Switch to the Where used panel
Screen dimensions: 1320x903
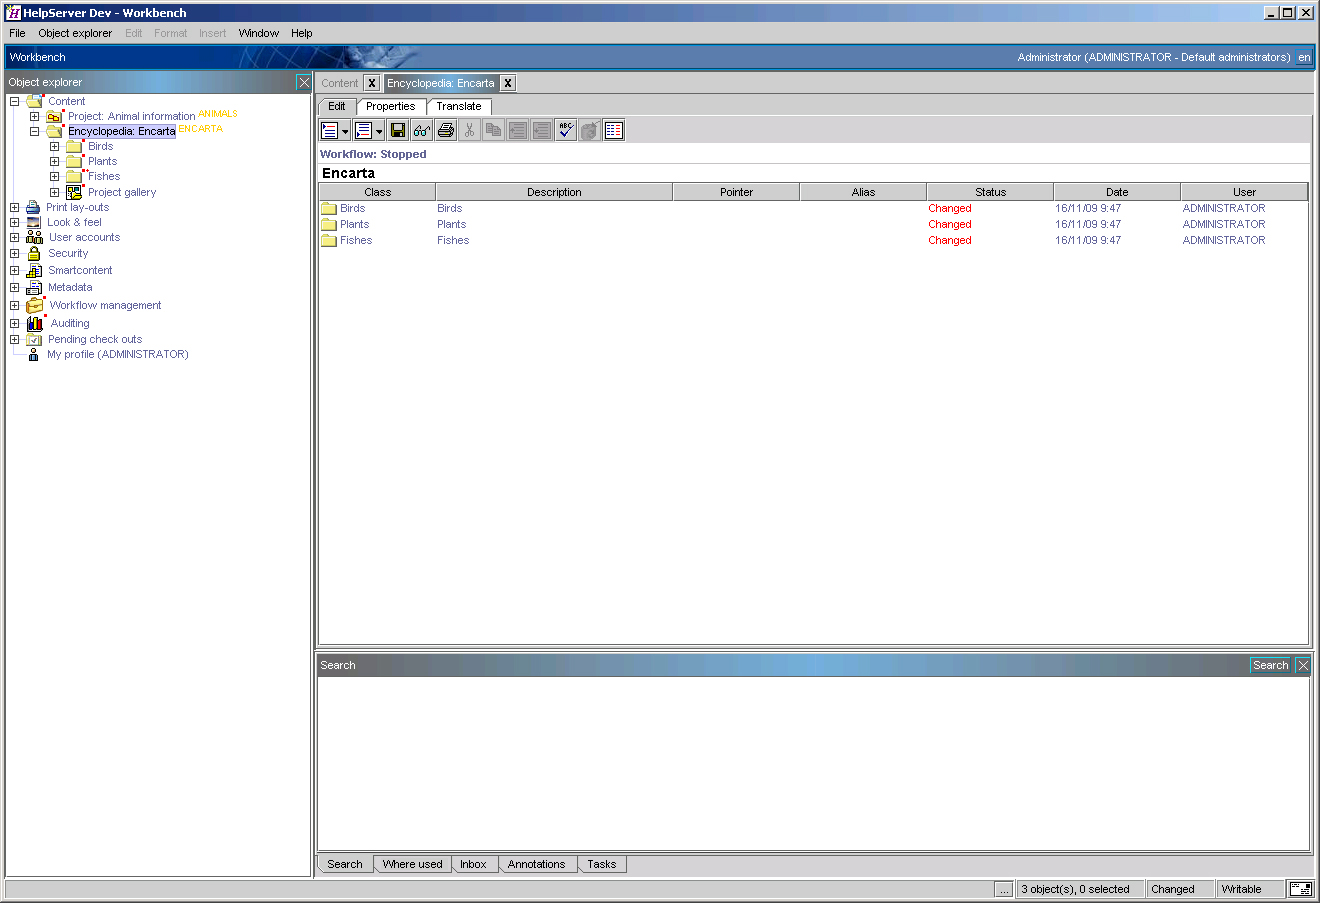pos(412,863)
